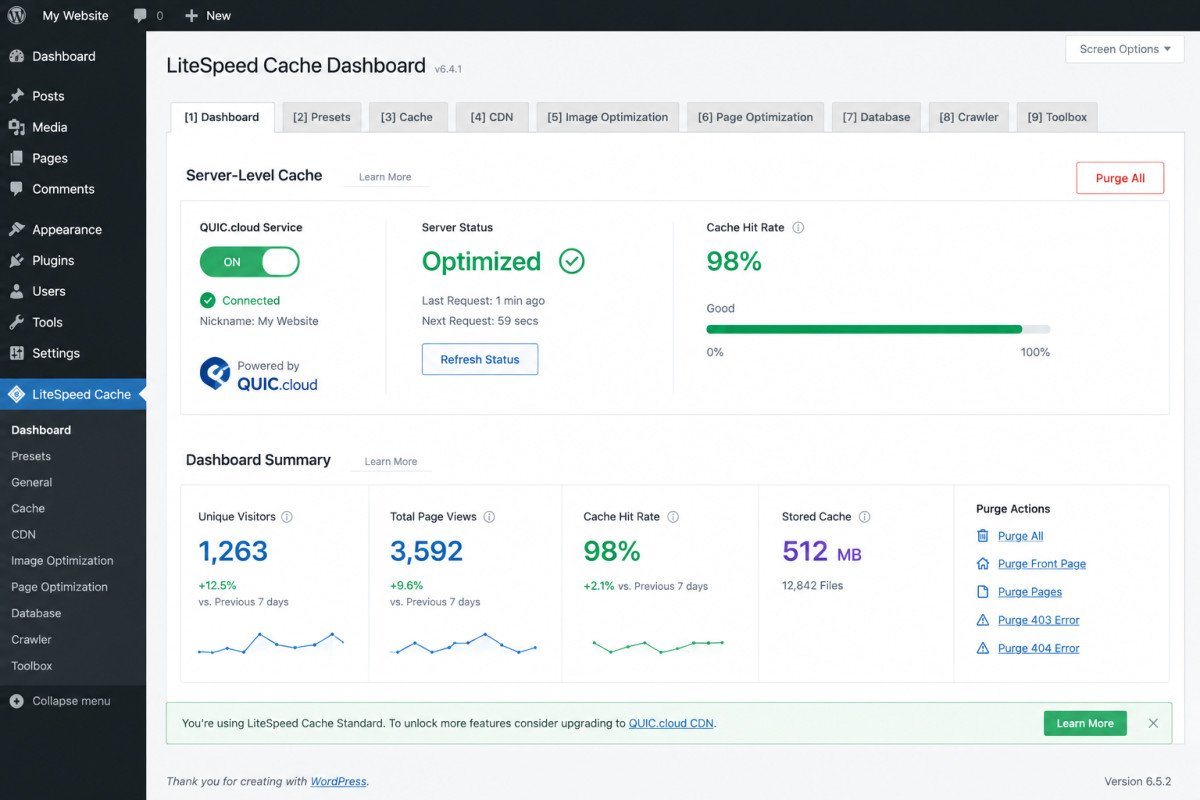Open Image Optimization in sidebar submenu
1200x800 pixels.
point(62,561)
